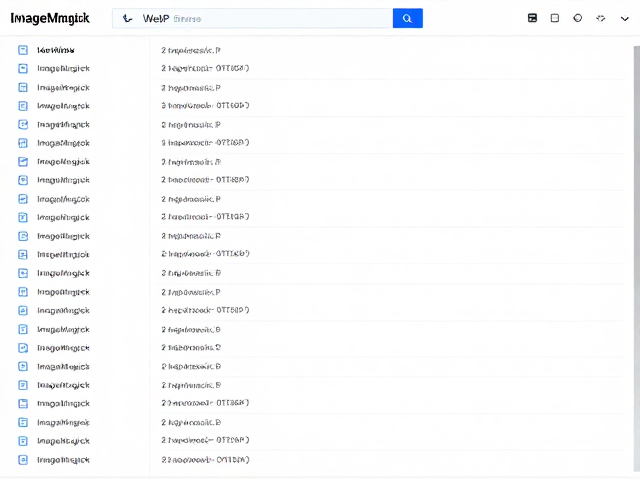Image resolution: width=640 pixels, height=480 pixels.
Task: Run the search with the blue magnifier button
Action: pos(407,18)
